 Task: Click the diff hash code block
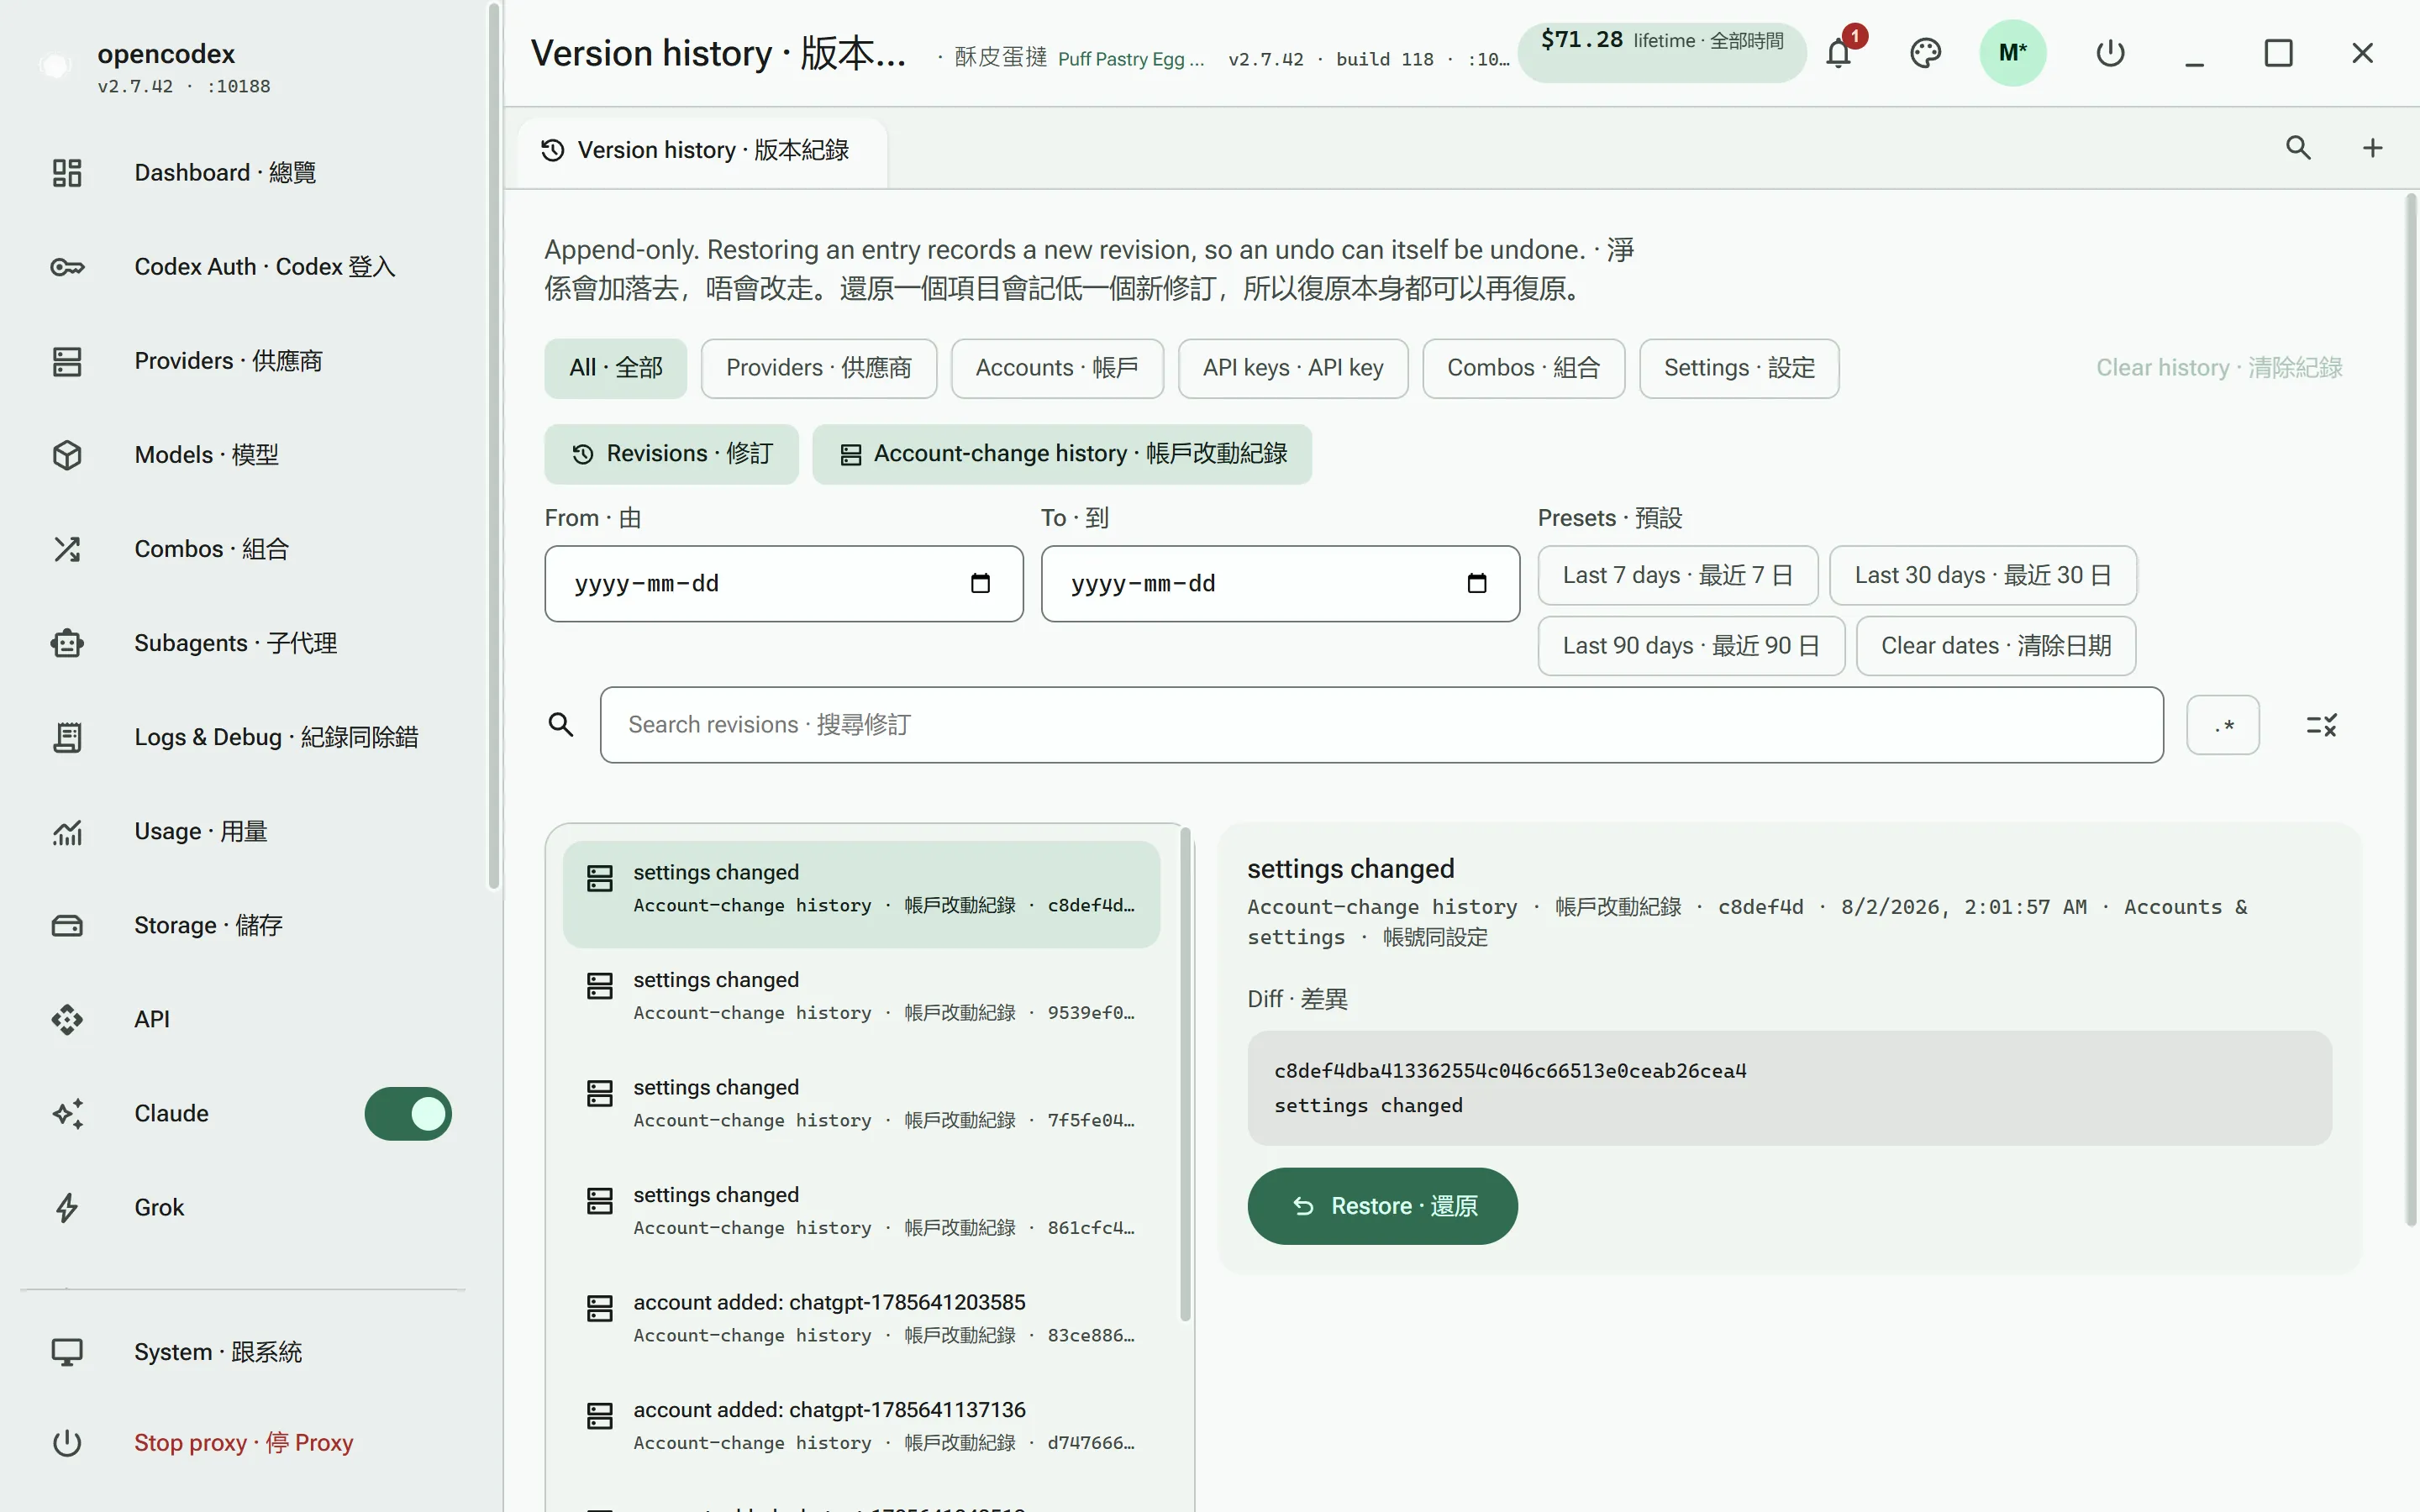tap(1789, 1088)
